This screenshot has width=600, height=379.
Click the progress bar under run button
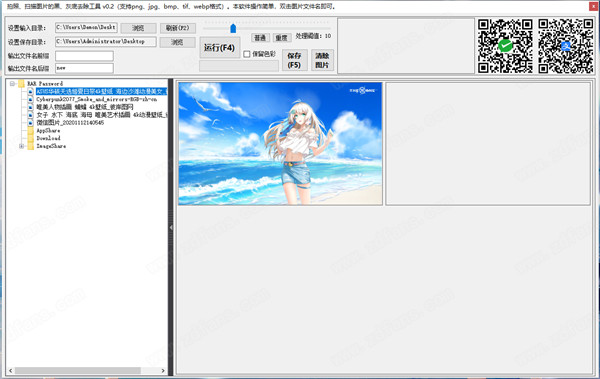[x=239, y=66]
